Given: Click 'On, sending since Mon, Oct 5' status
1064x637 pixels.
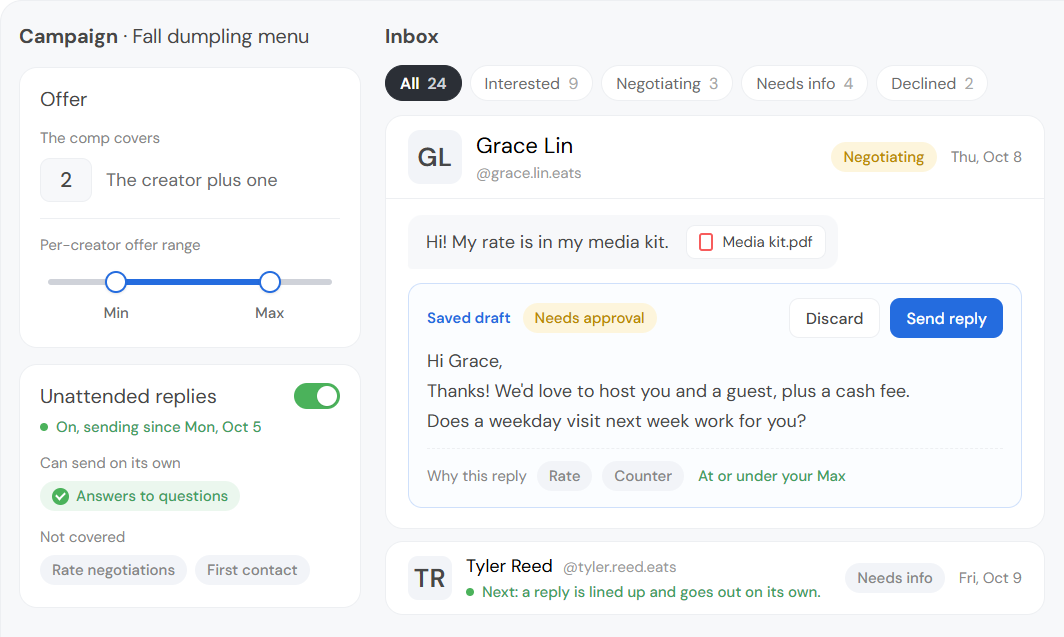Looking at the screenshot, I should point(158,427).
